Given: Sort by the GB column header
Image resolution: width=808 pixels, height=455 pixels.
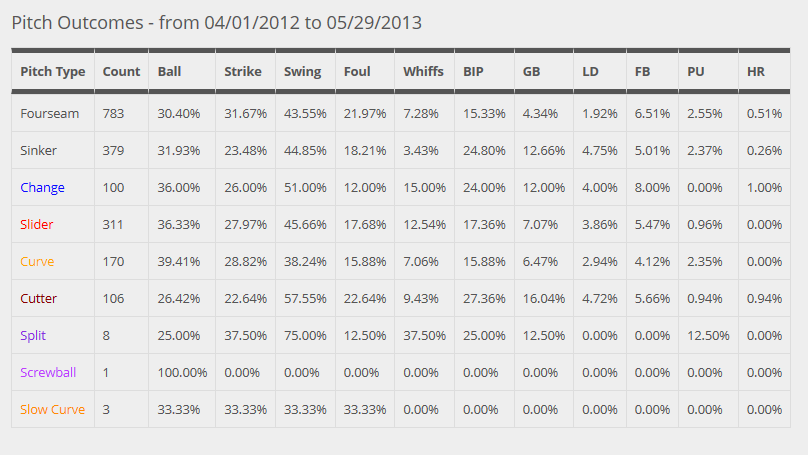Looking at the screenshot, I should (531, 72).
